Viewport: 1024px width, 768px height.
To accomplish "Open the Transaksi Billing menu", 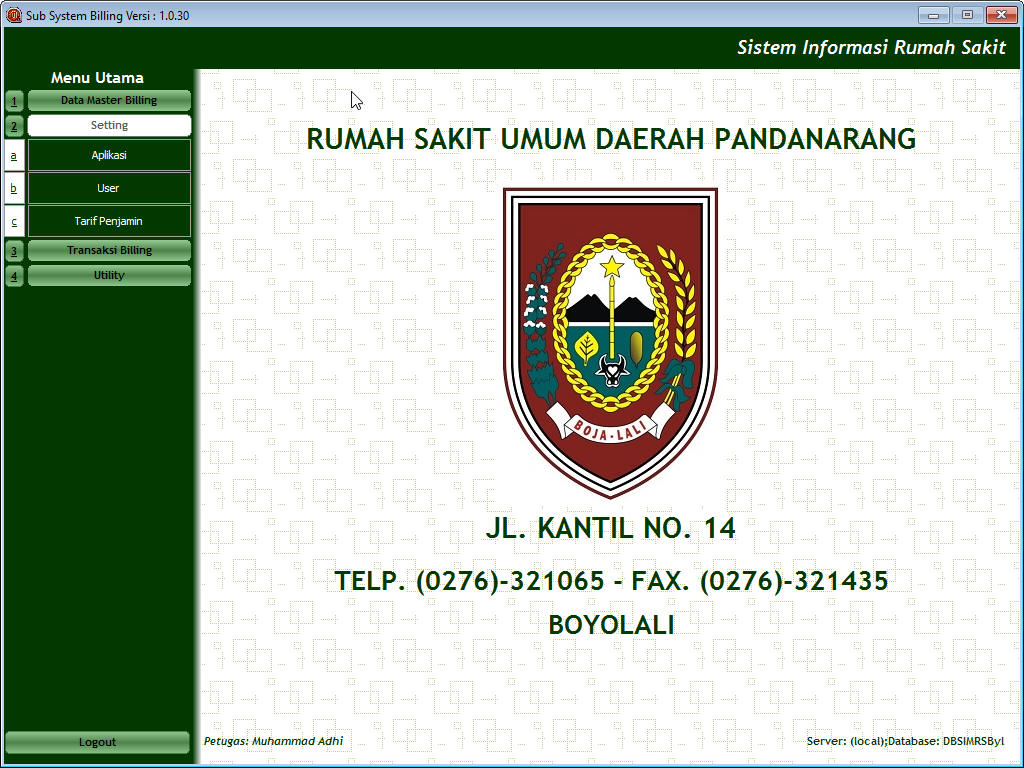I will (x=109, y=250).
